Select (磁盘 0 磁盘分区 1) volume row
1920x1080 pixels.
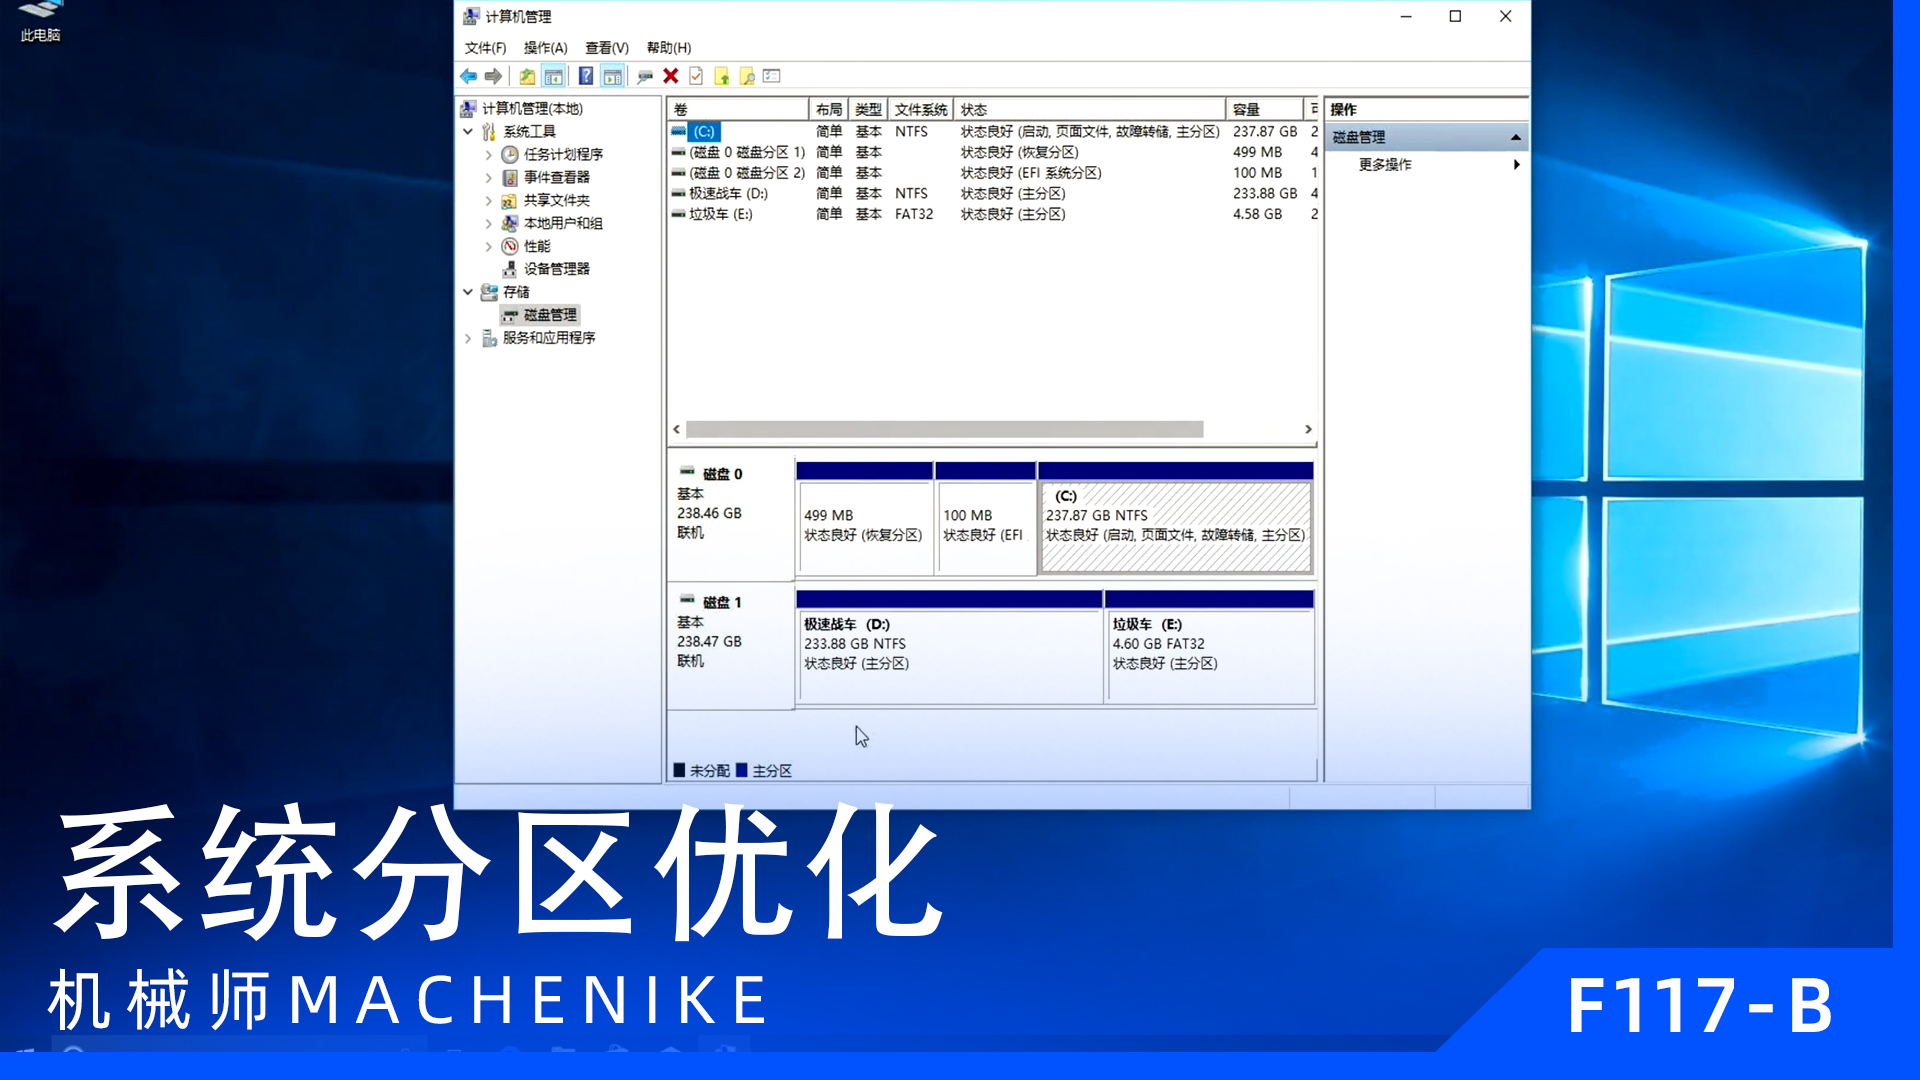[x=994, y=152]
